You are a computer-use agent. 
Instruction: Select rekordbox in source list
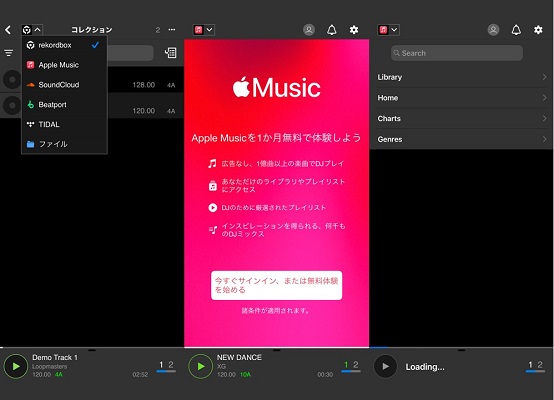(64, 45)
